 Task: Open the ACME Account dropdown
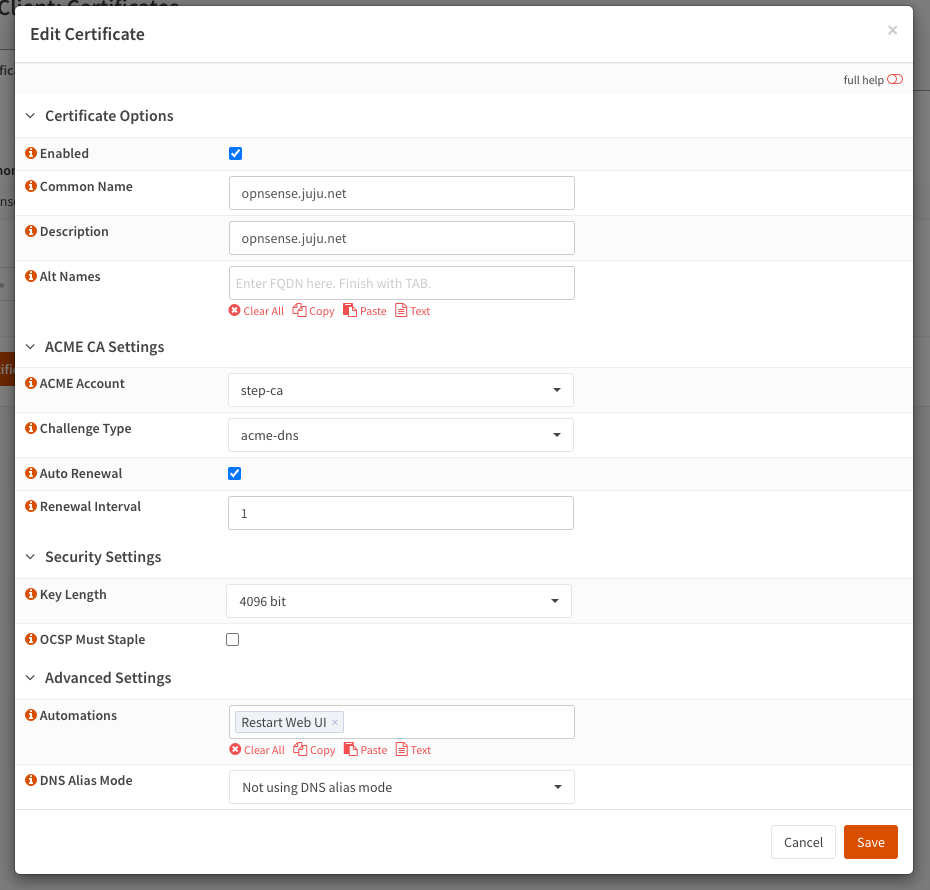[x=401, y=391]
